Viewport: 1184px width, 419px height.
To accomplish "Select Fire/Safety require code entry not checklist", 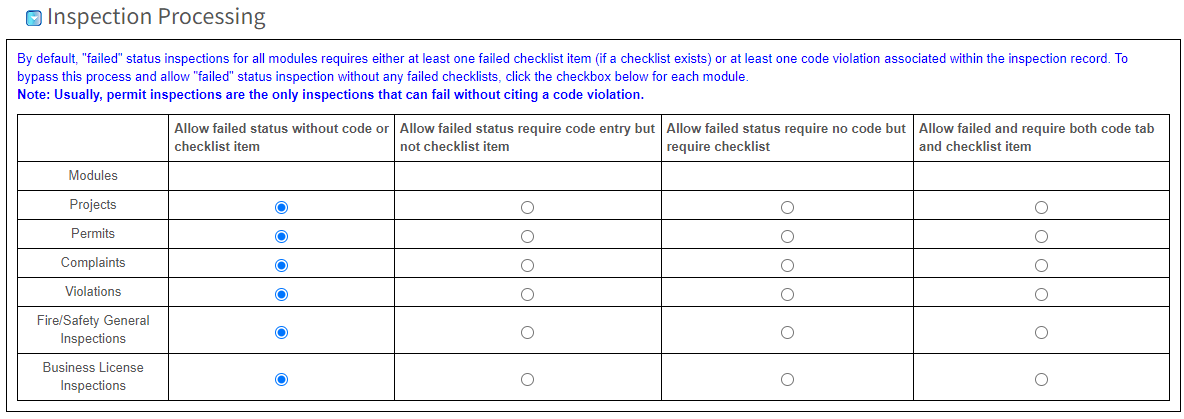I will point(527,332).
